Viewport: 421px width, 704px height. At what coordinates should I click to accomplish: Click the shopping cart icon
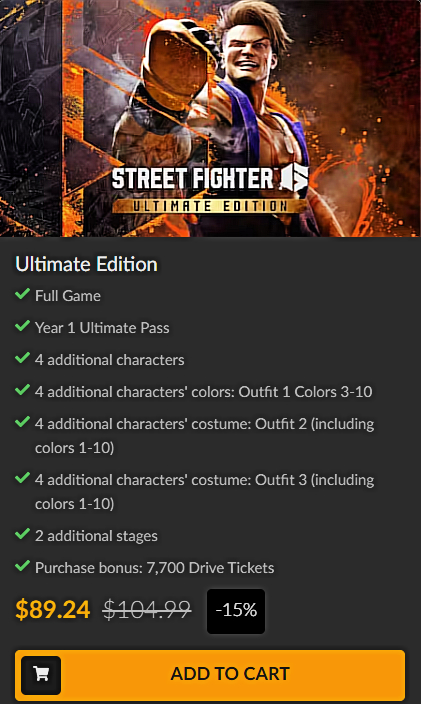41,675
